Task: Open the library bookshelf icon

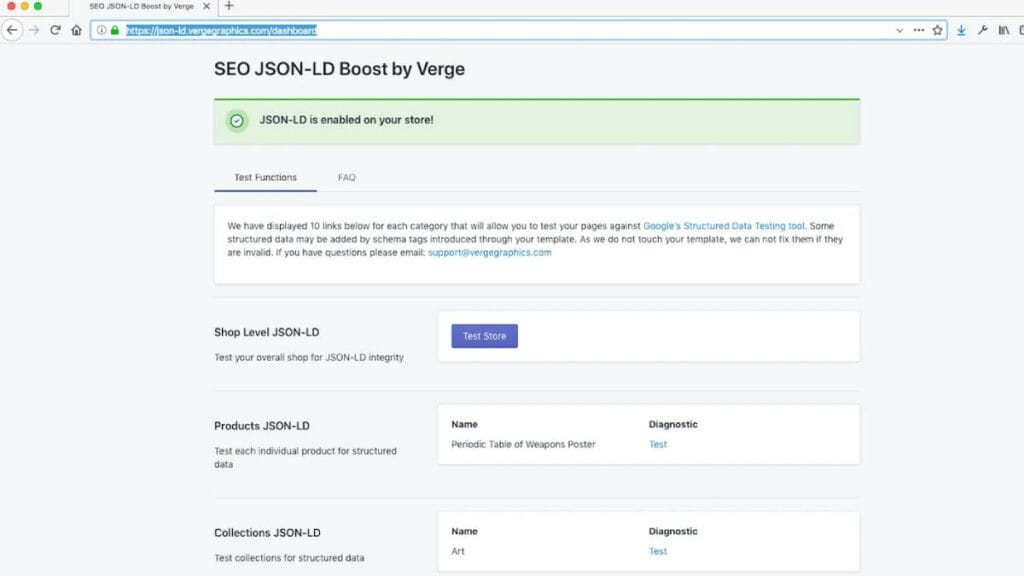Action: (x=1004, y=30)
